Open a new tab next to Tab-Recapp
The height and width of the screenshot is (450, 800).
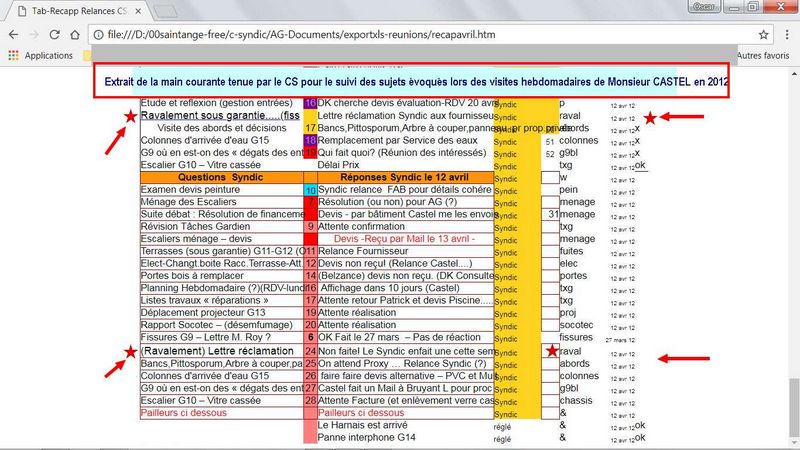tap(165, 11)
